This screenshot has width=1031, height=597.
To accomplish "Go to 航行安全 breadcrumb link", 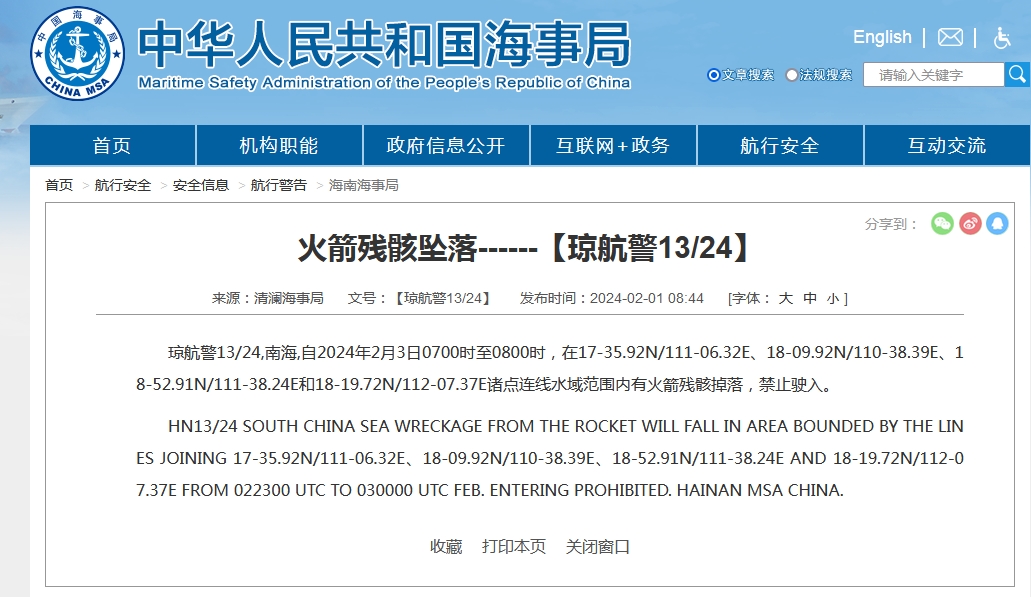I will (123, 185).
